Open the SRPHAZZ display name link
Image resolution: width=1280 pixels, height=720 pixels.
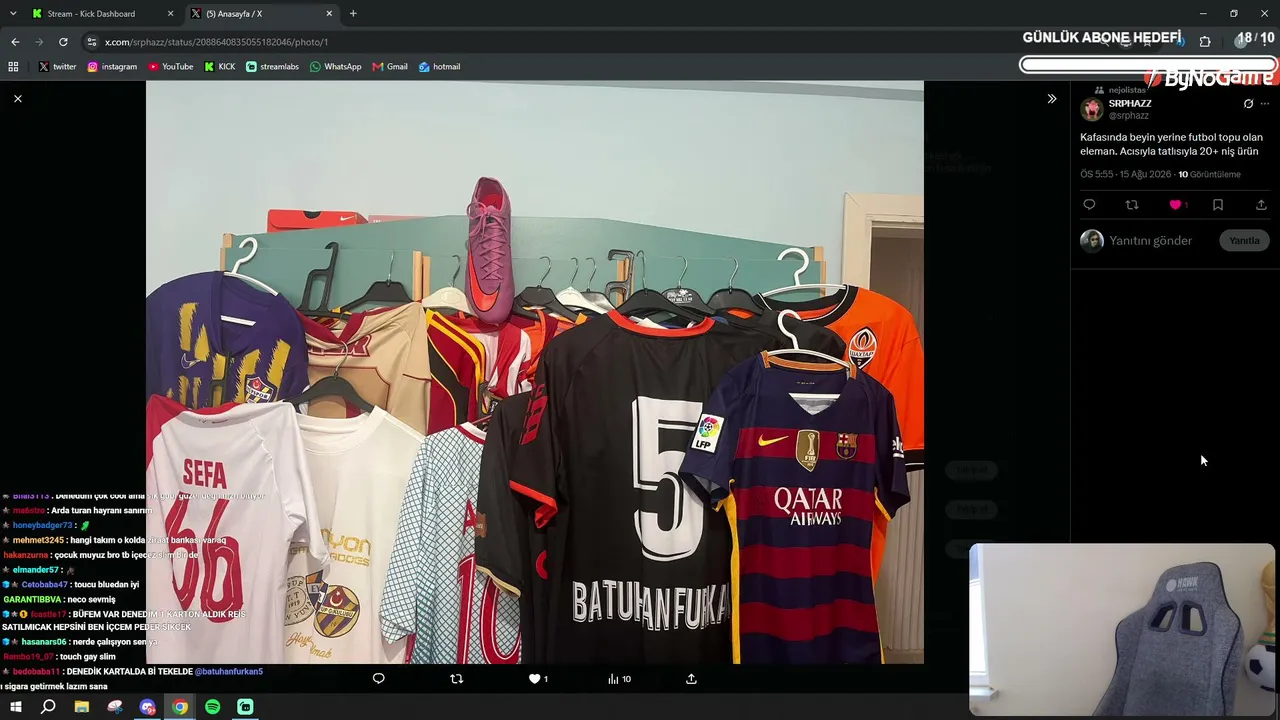tap(1130, 104)
